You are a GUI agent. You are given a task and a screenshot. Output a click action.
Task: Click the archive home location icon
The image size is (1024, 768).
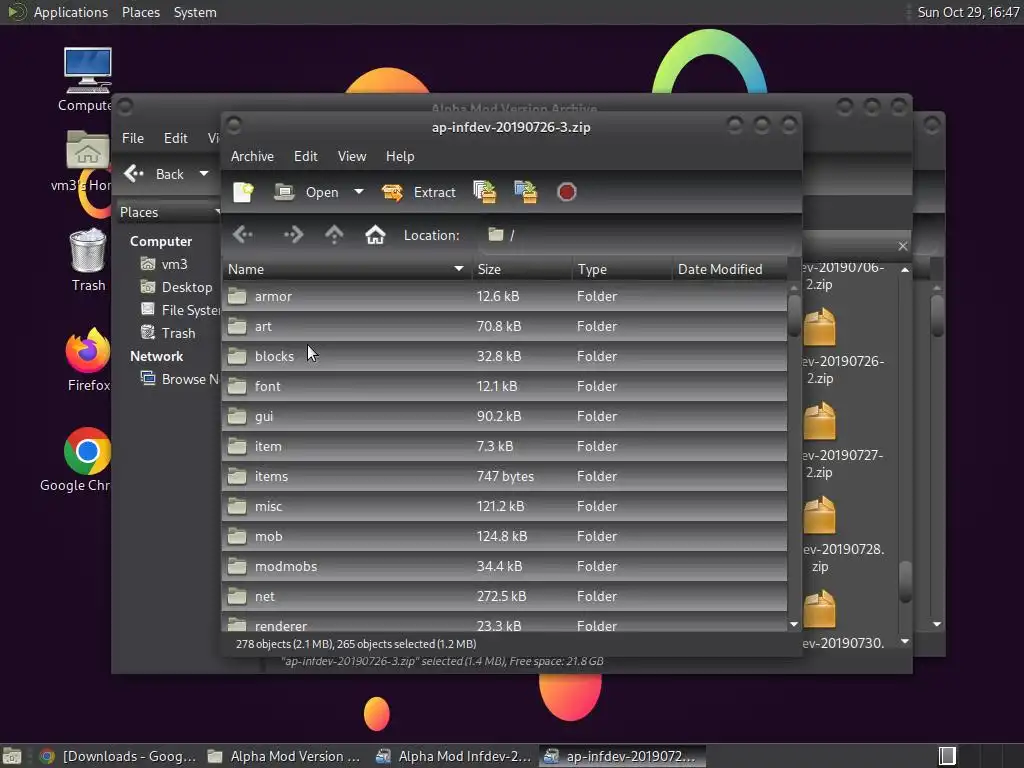[x=375, y=234]
